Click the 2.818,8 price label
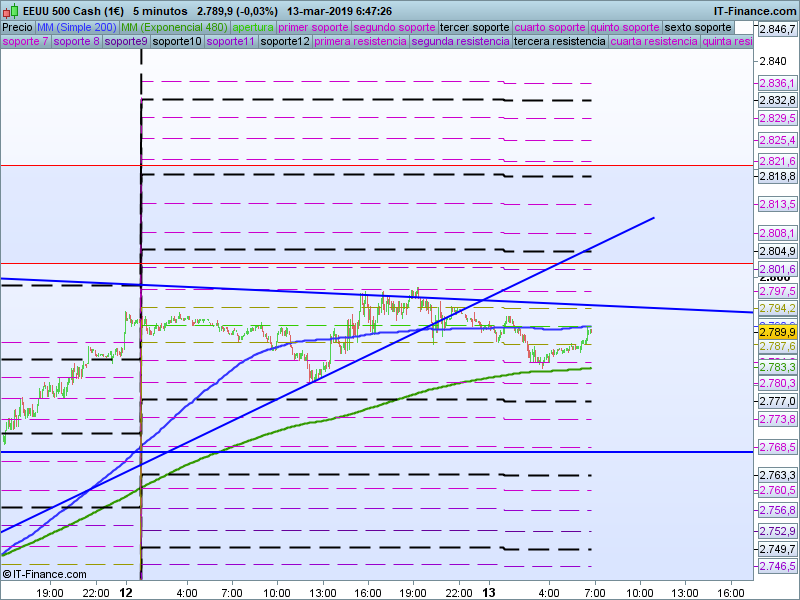Viewport: 800px width, 600px height. point(777,176)
